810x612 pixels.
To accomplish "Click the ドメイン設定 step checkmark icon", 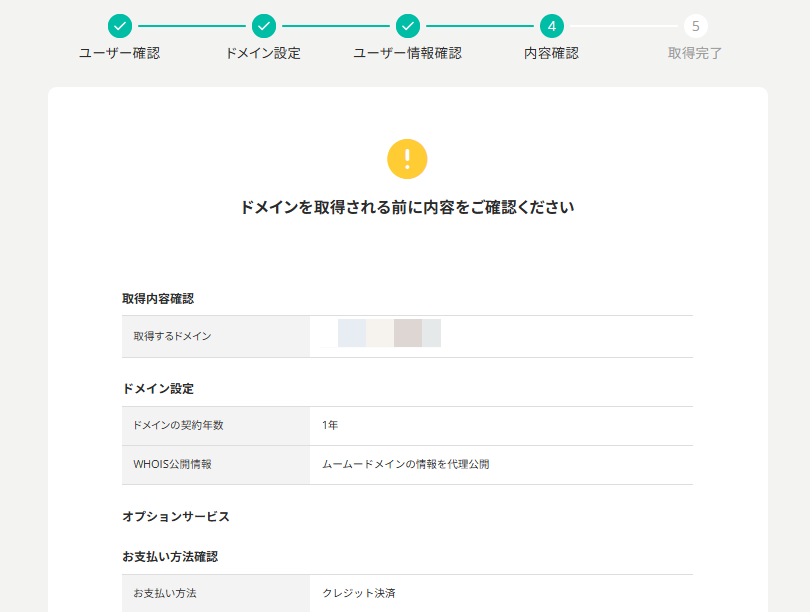I will pos(263,26).
